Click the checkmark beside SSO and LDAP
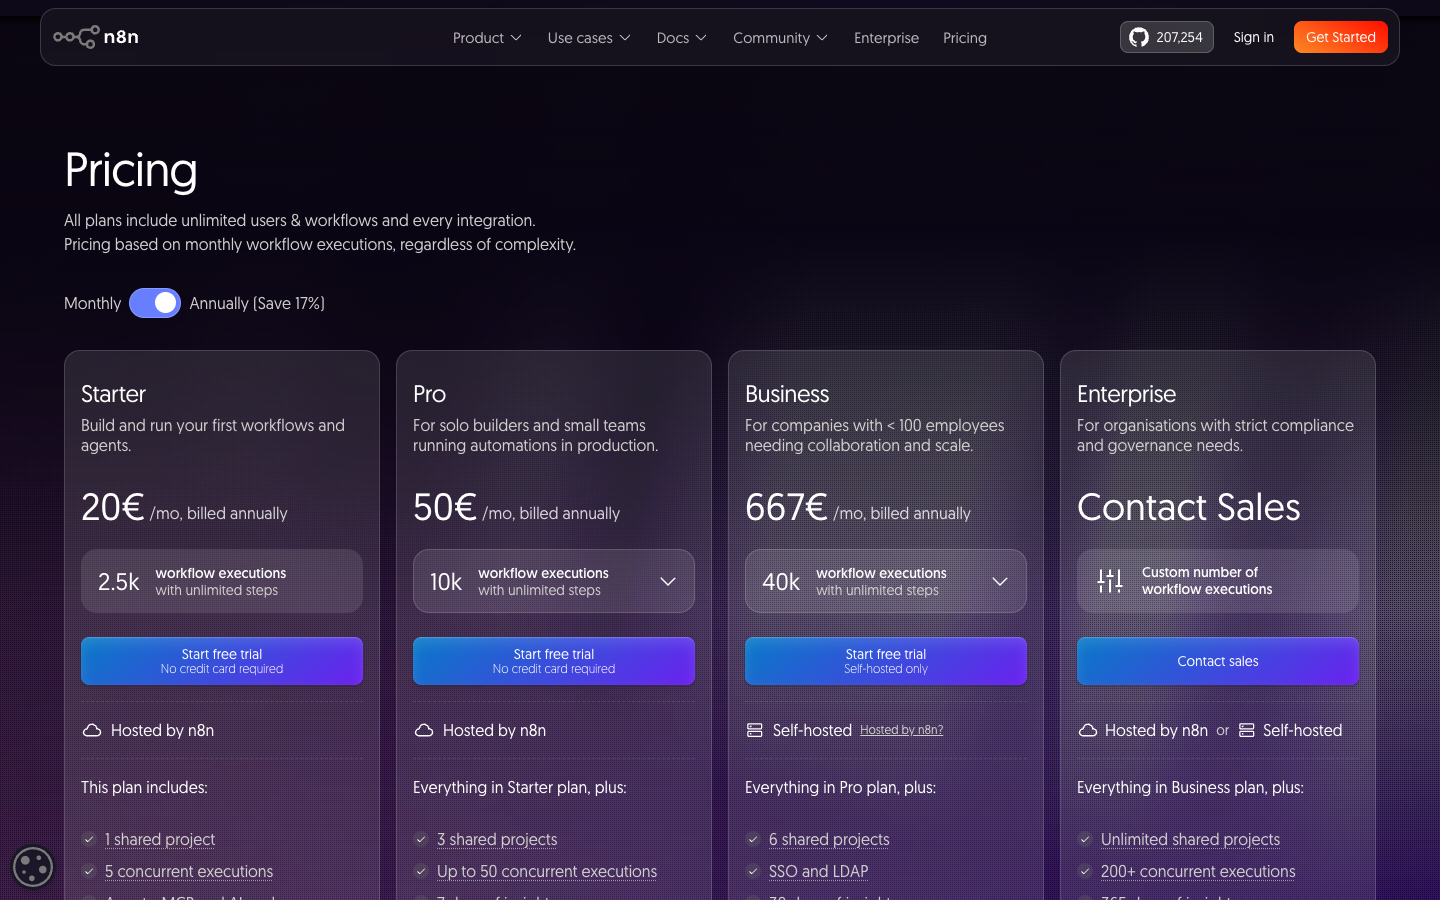The height and width of the screenshot is (900, 1440). tap(753, 872)
